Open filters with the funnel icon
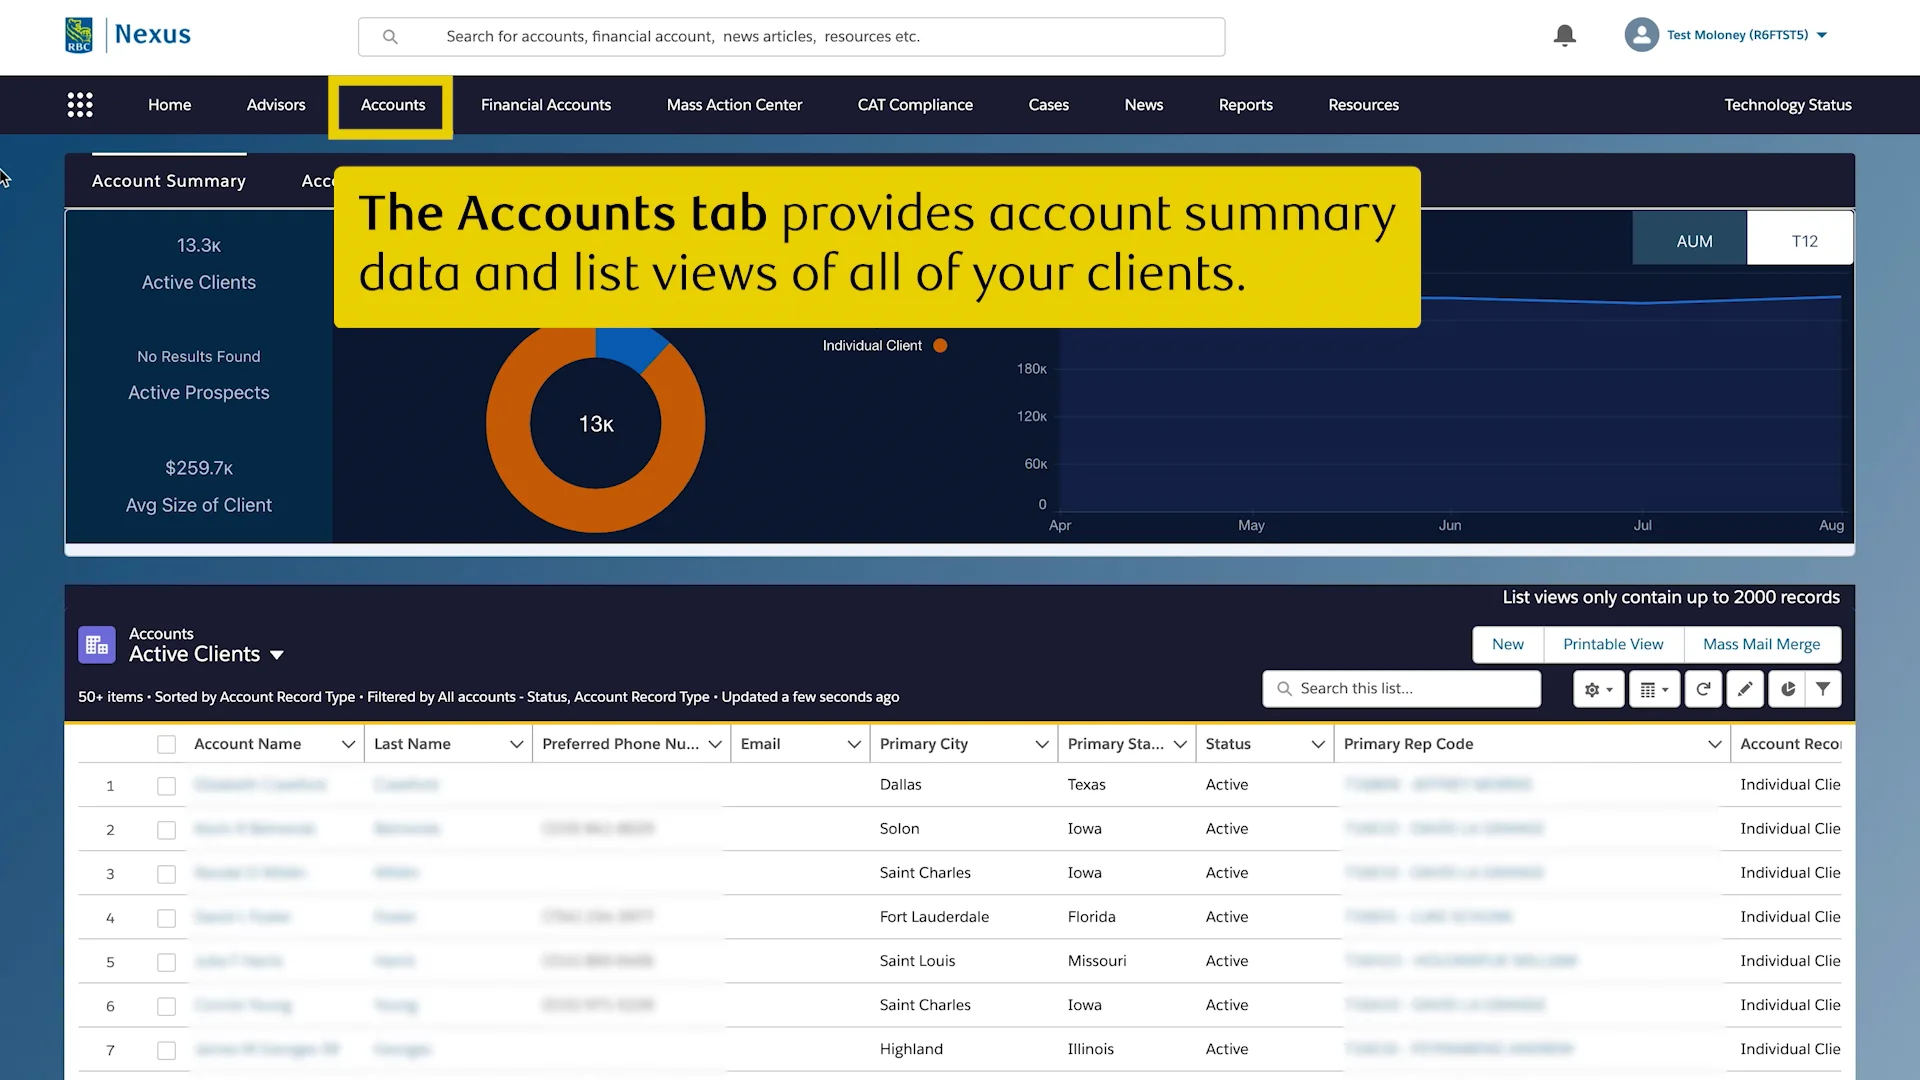The image size is (1920, 1080). point(1823,689)
